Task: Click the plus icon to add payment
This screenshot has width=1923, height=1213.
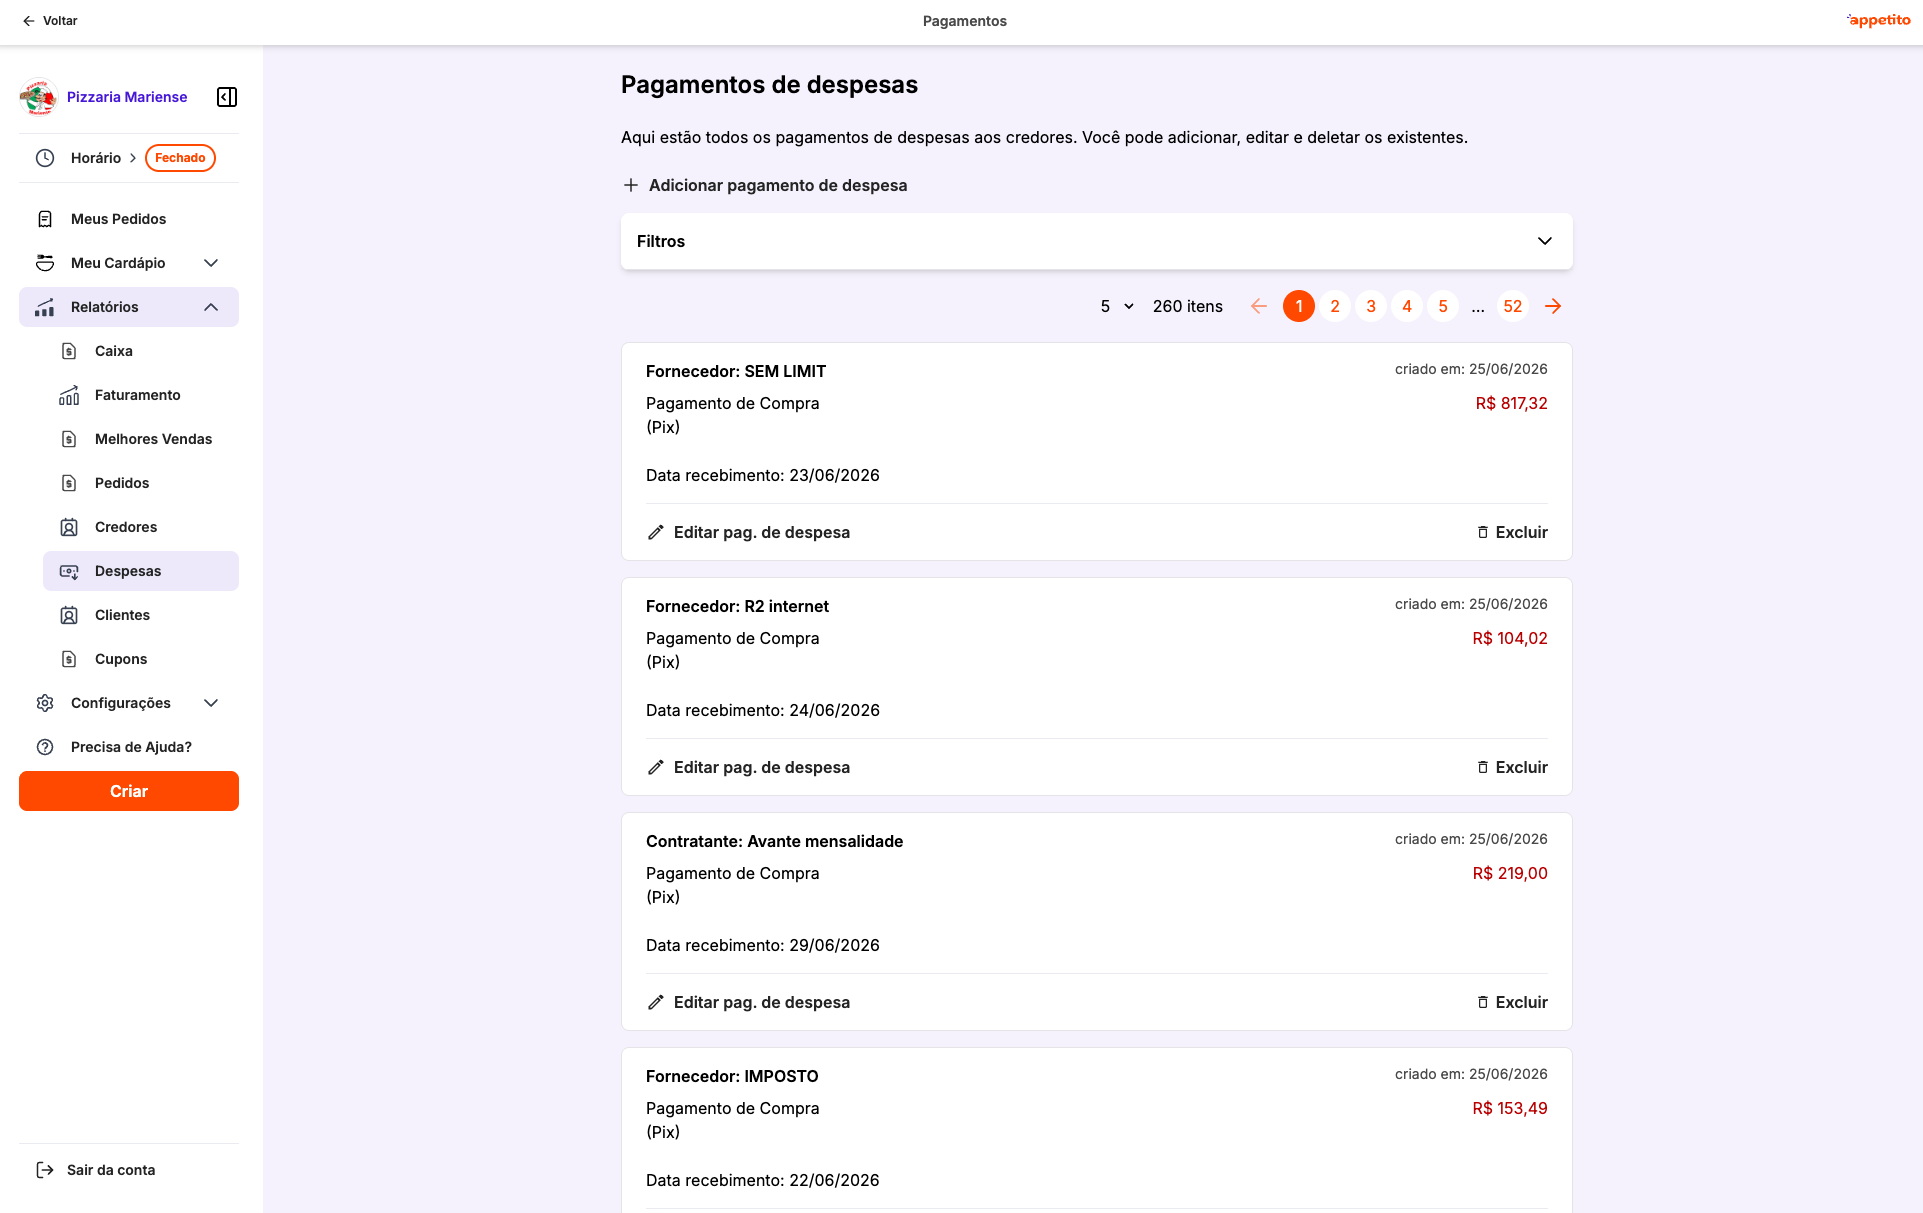Action: [631, 185]
